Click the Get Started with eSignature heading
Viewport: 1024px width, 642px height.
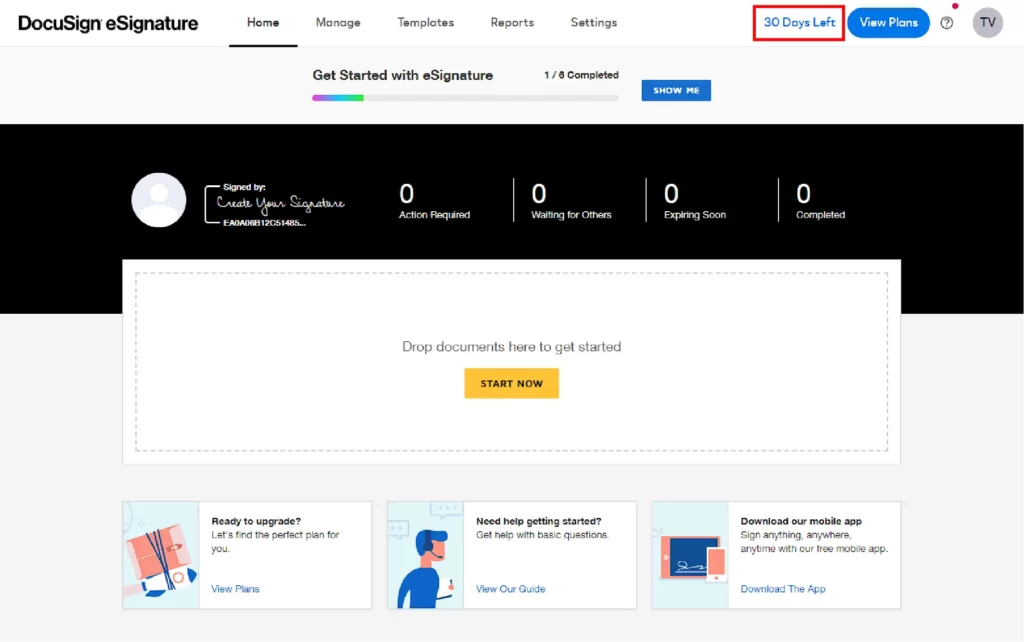[402, 75]
